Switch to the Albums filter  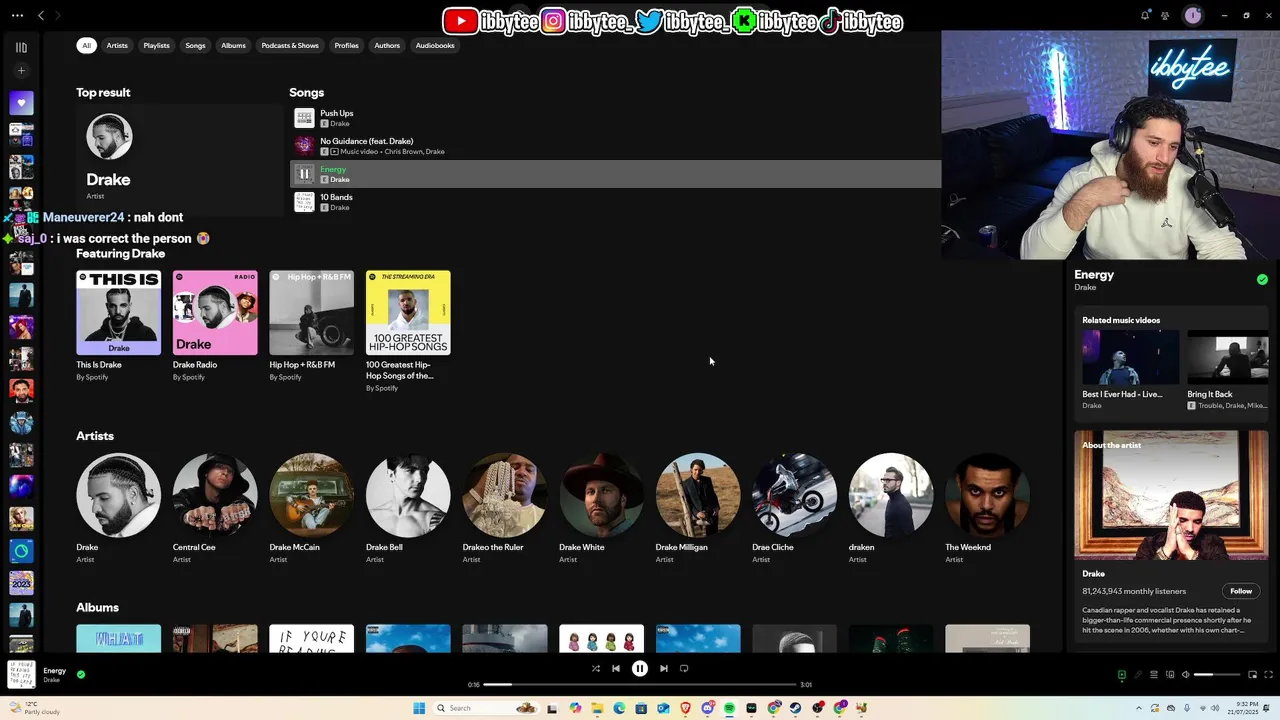coord(233,45)
